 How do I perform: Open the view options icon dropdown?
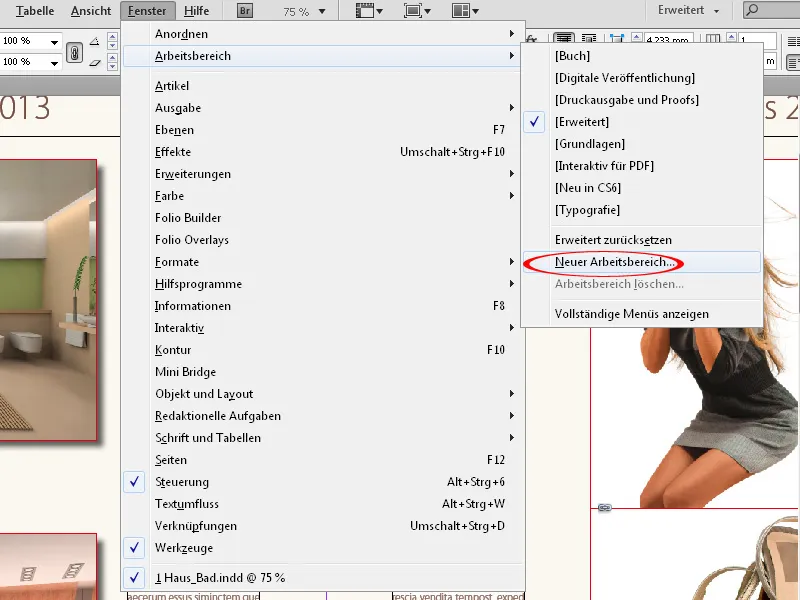click(369, 11)
